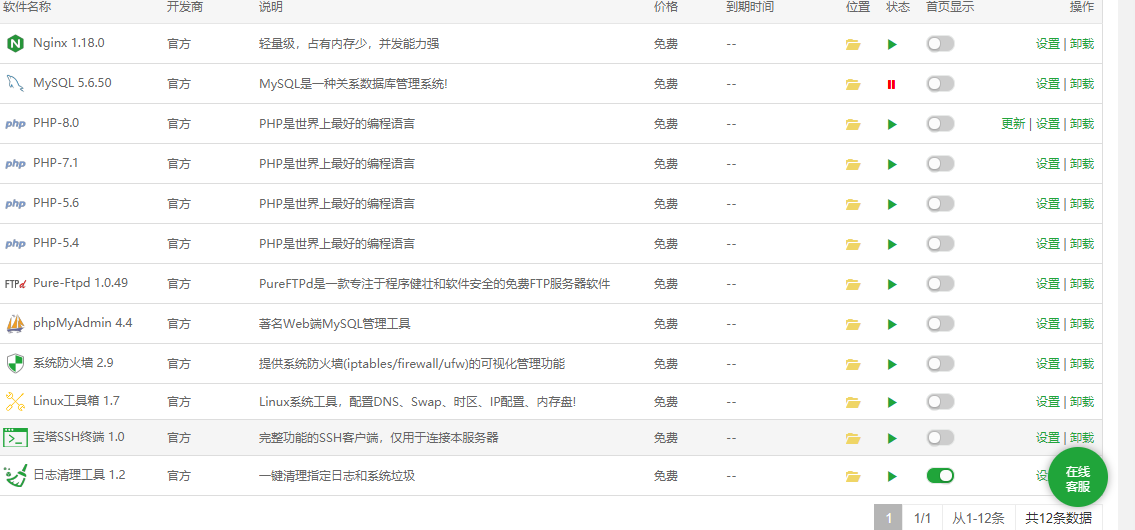
Task: Toggle homepage display for PHP-5.6
Action: [x=940, y=204]
